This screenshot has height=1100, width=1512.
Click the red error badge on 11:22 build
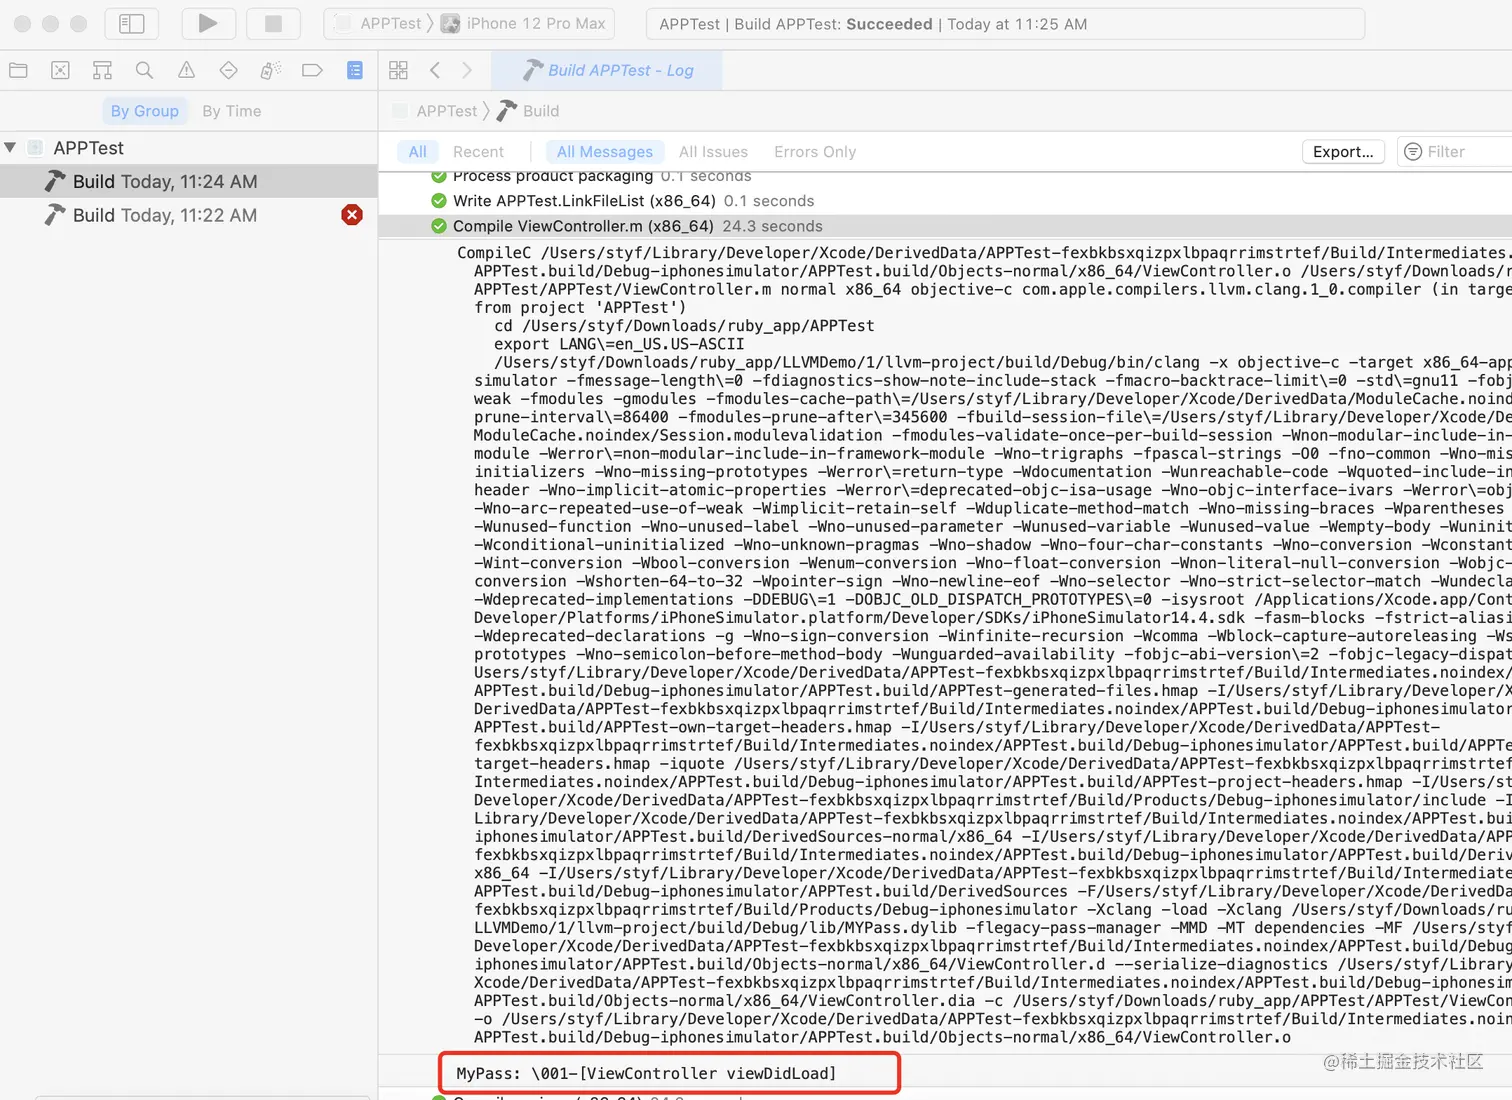(x=352, y=215)
